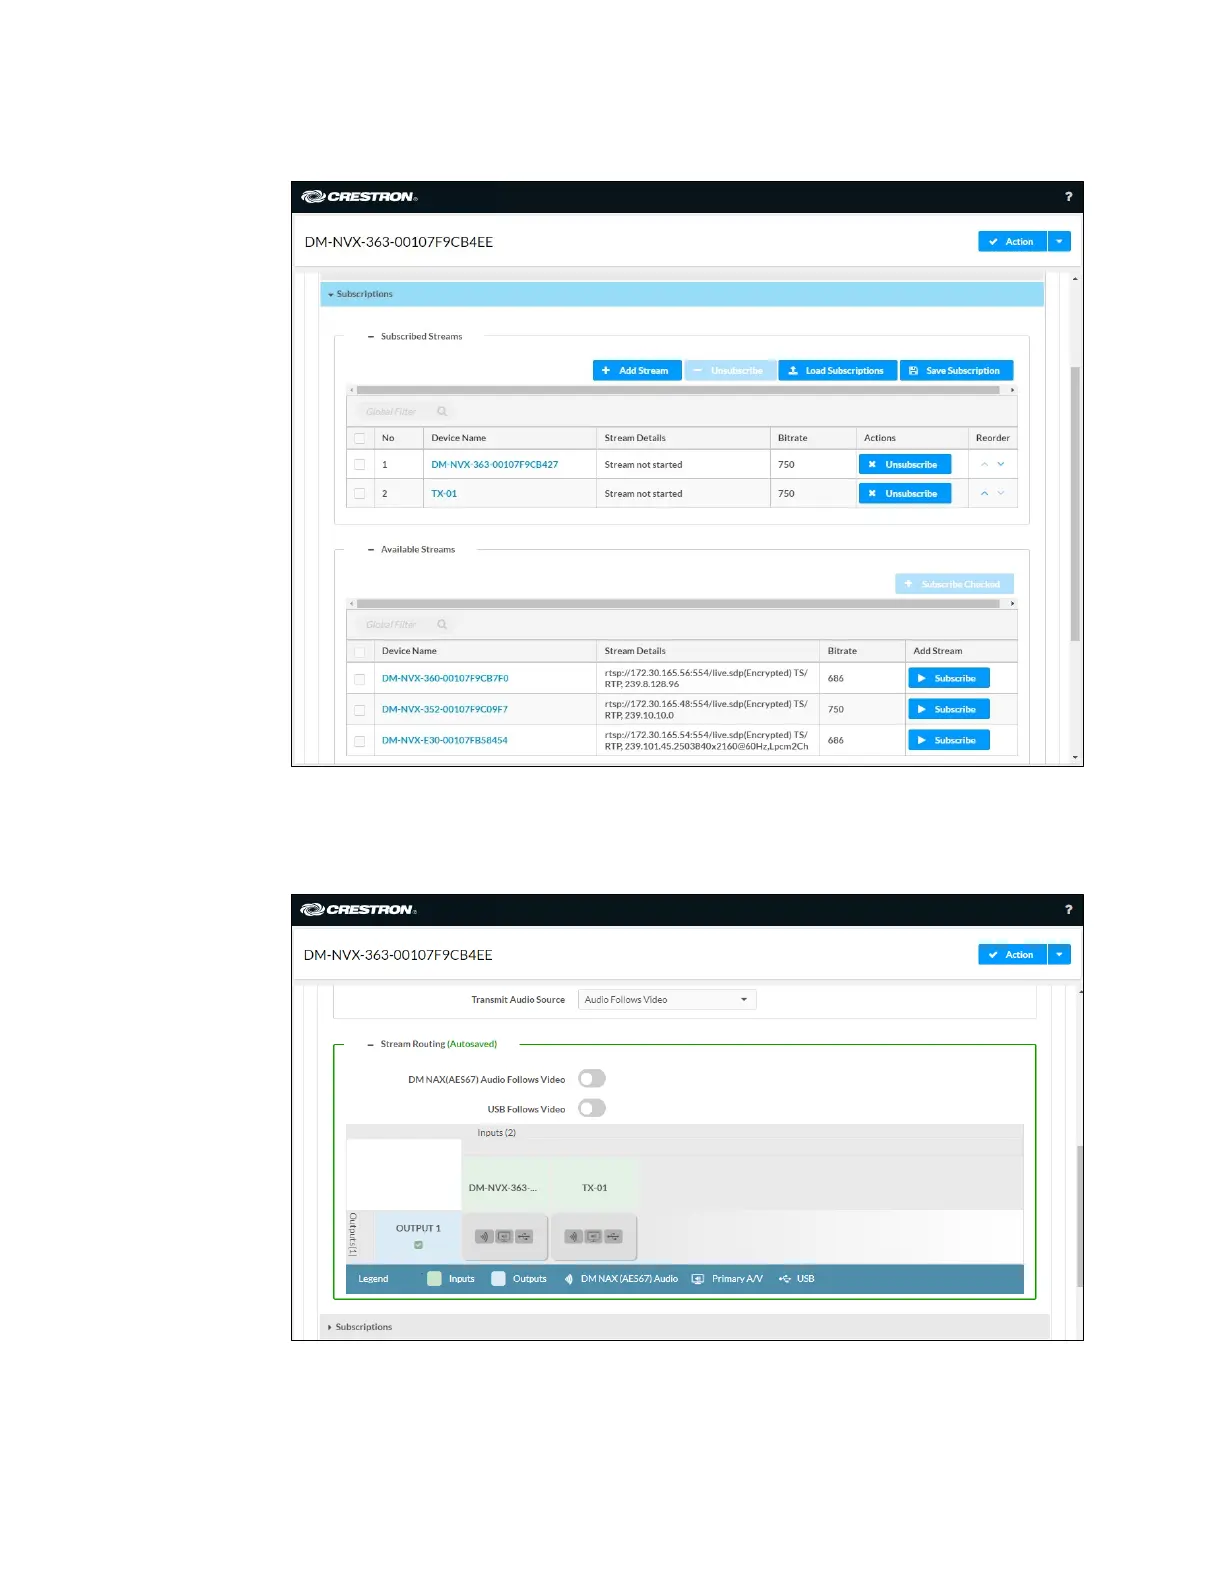Route Primary A/V from TX-01 input
Image resolution: width=1224 pixels, height=1584 pixels.
[593, 1237]
